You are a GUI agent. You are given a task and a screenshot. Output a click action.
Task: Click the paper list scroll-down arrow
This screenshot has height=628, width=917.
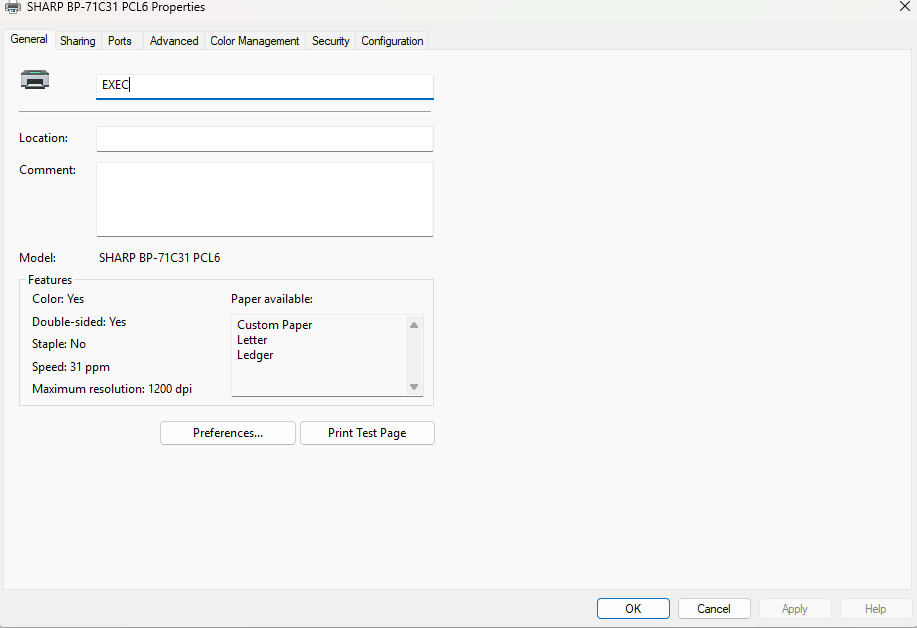point(414,387)
